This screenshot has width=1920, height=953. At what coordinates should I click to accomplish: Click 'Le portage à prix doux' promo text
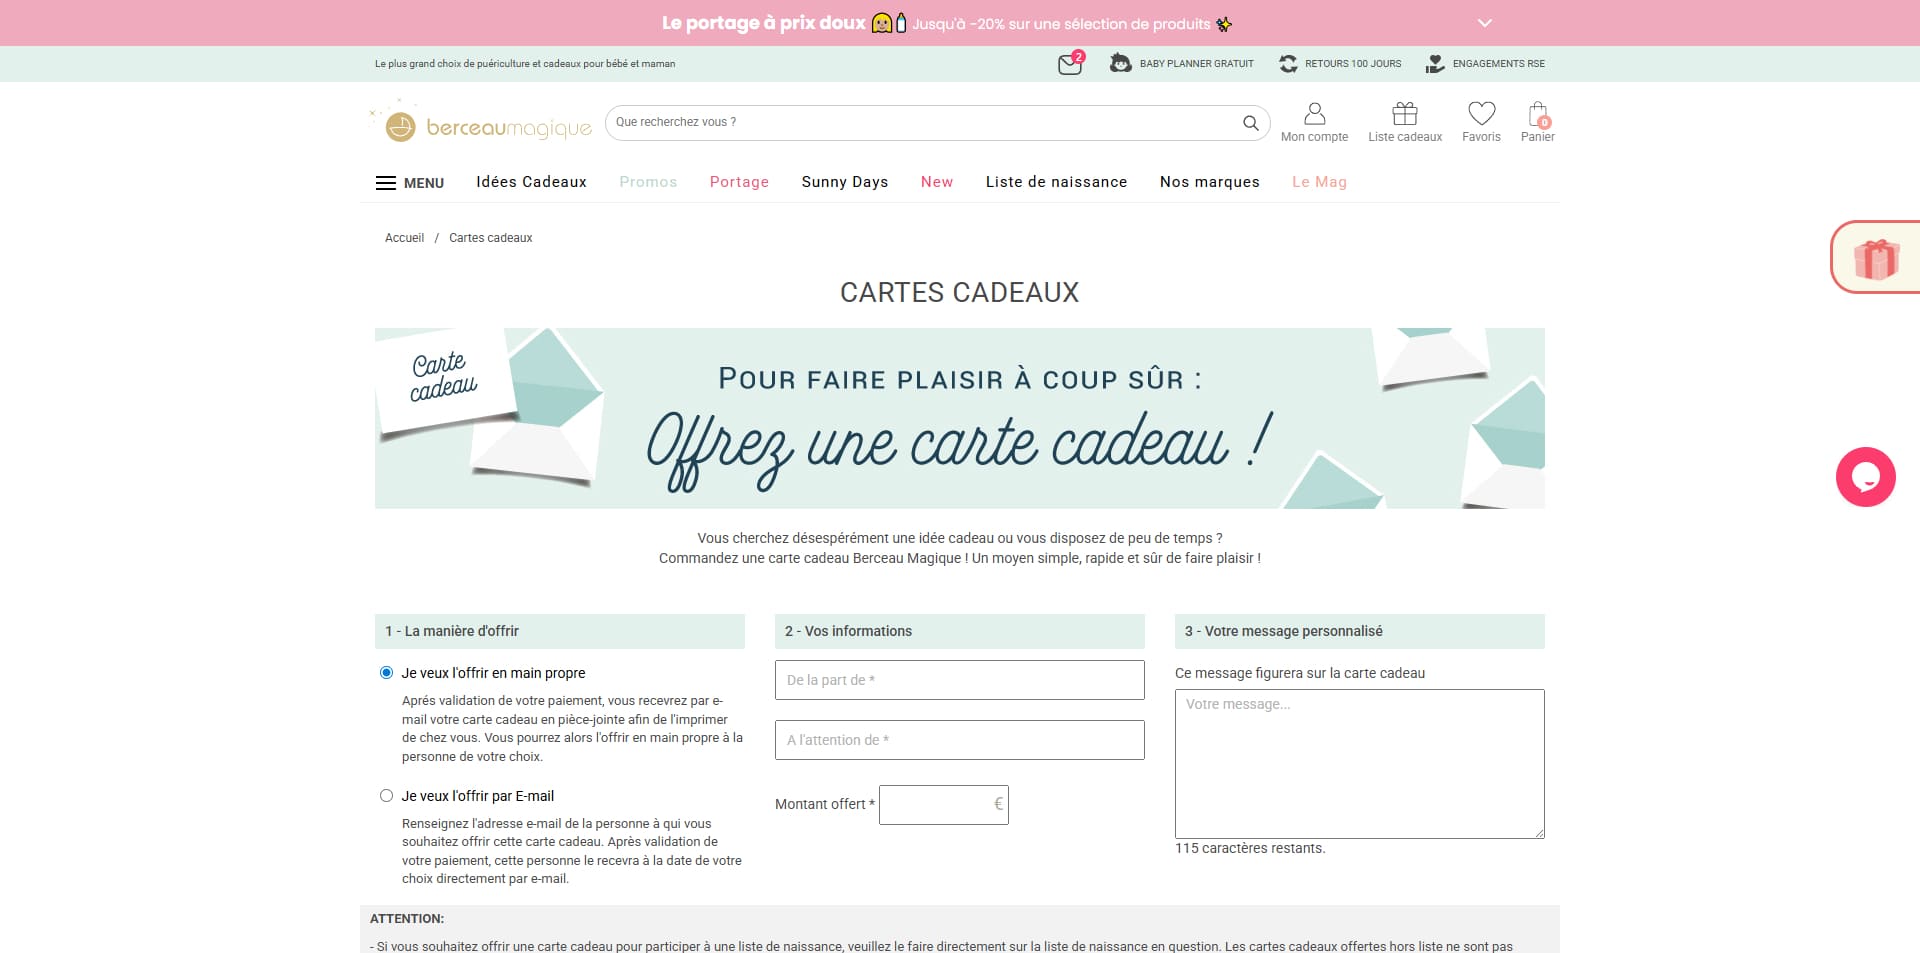tap(763, 23)
